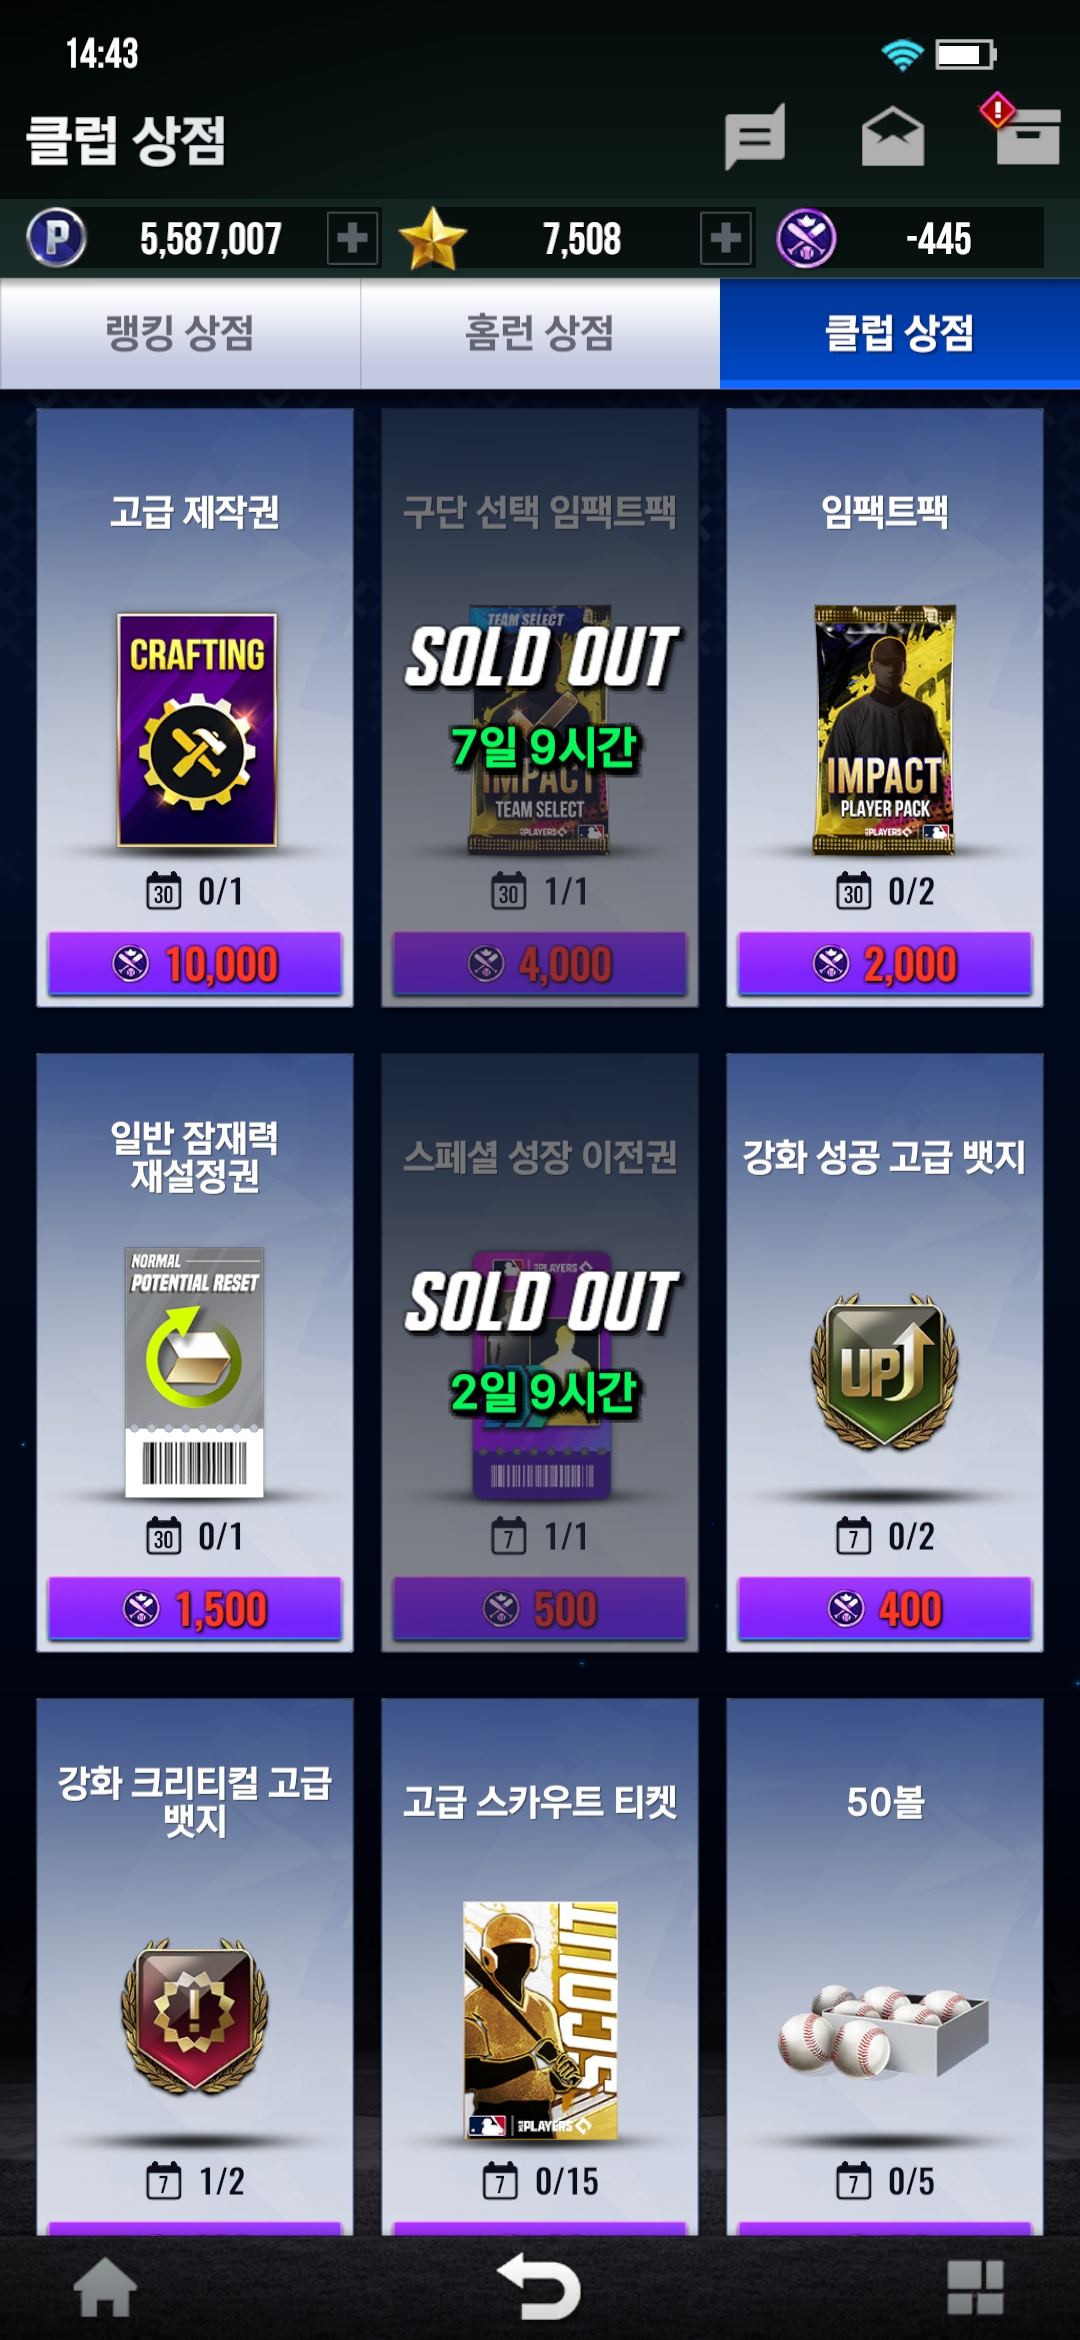Switch to 랭킹 상점 tab
This screenshot has width=1080, height=2340.
click(x=180, y=333)
